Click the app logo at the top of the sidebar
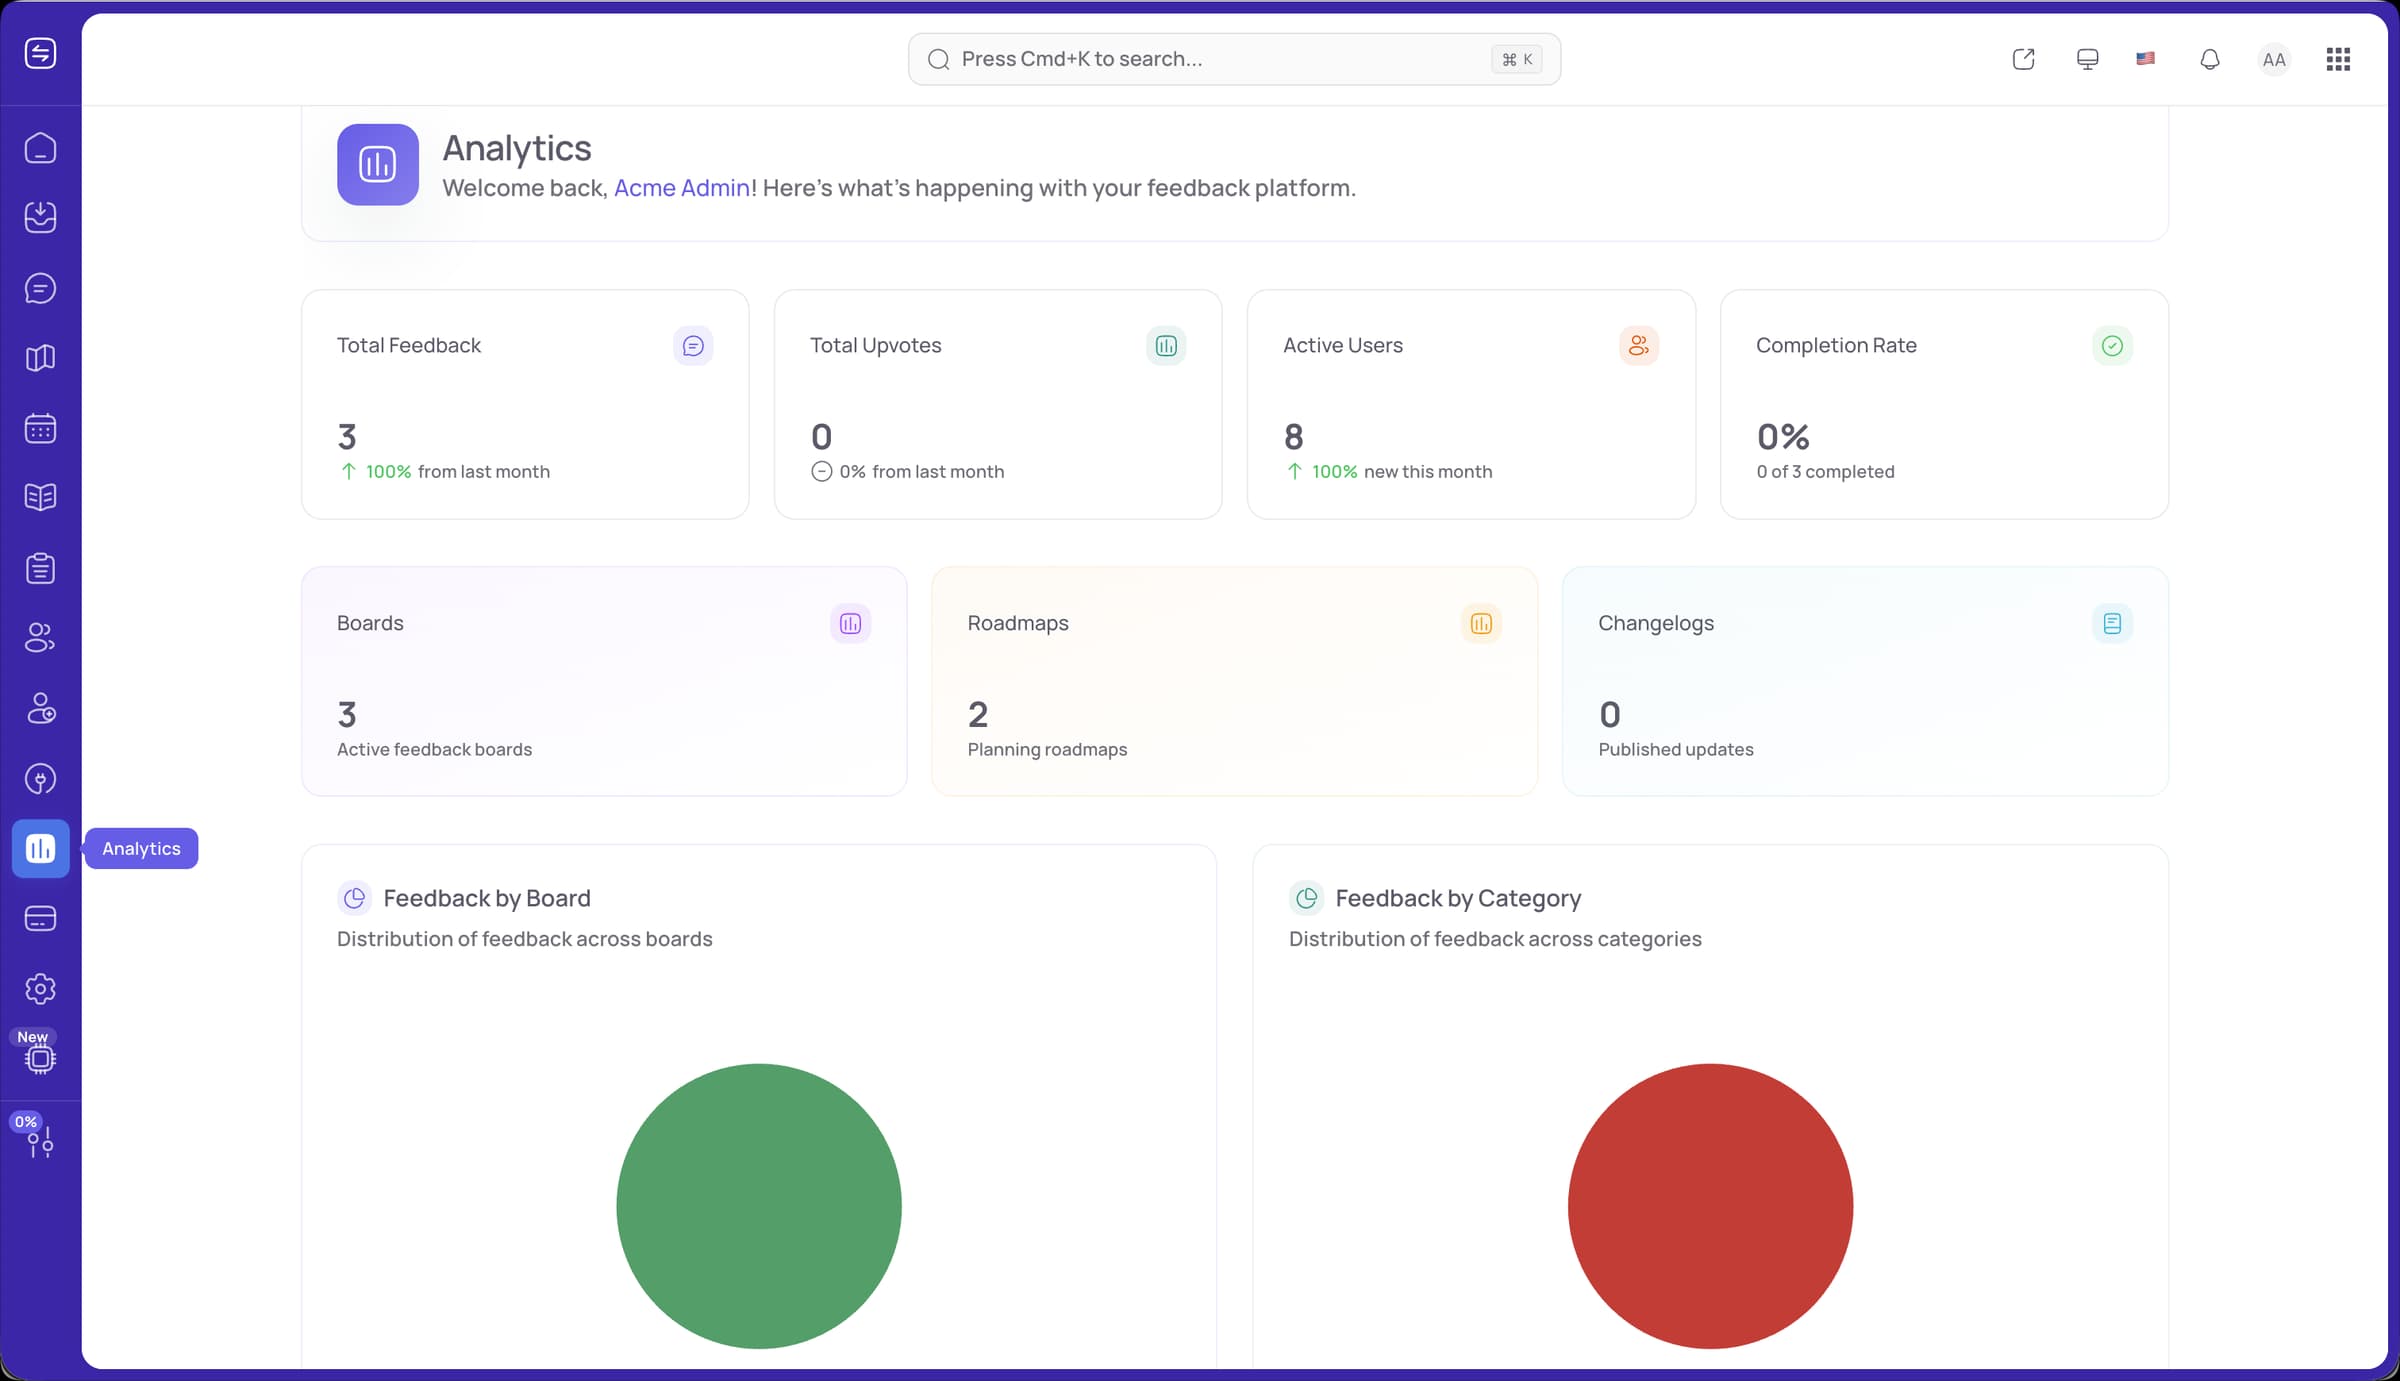Viewport: 2400px width, 1381px height. 40,53
